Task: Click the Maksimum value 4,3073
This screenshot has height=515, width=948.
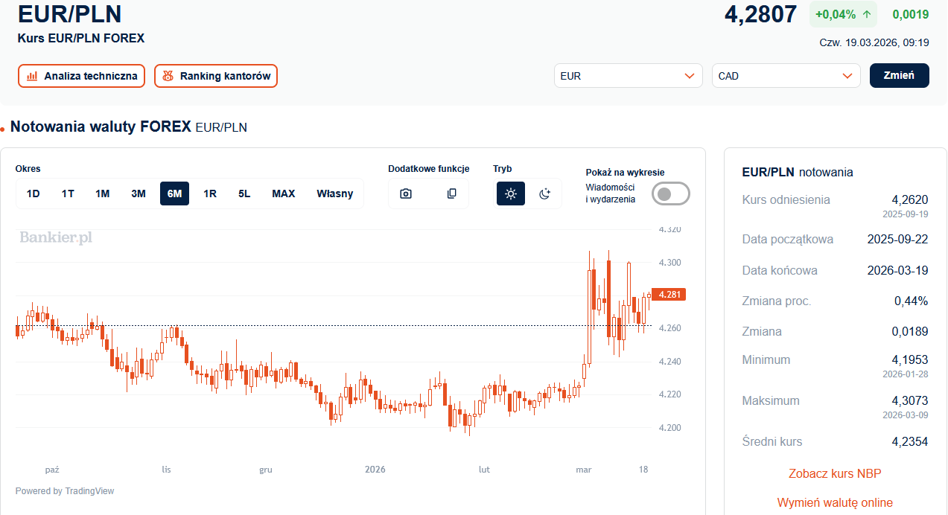Action: tap(910, 400)
